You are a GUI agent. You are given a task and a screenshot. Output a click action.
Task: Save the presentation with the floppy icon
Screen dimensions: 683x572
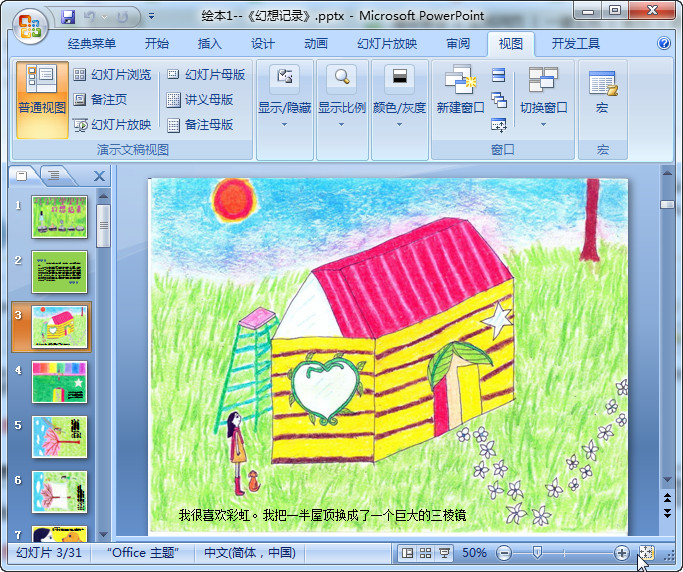click(68, 17)
